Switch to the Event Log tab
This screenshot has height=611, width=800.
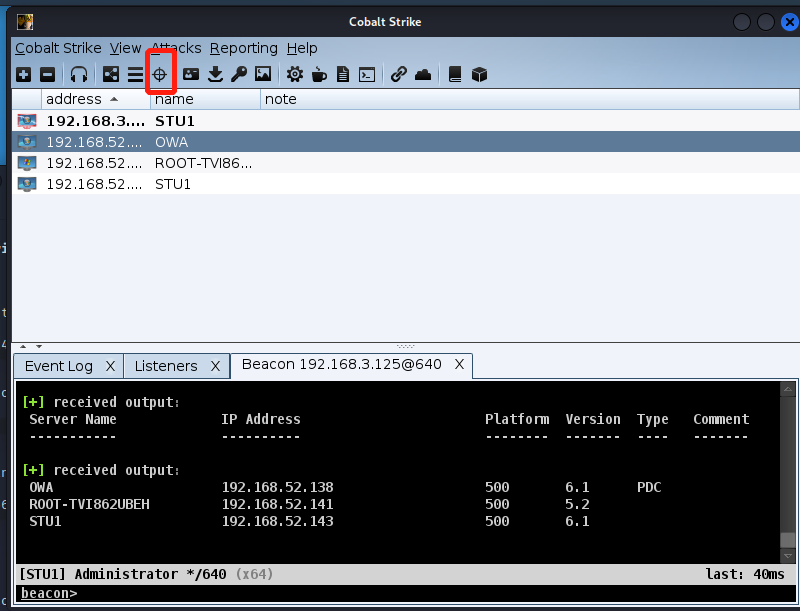click(59, 366)
